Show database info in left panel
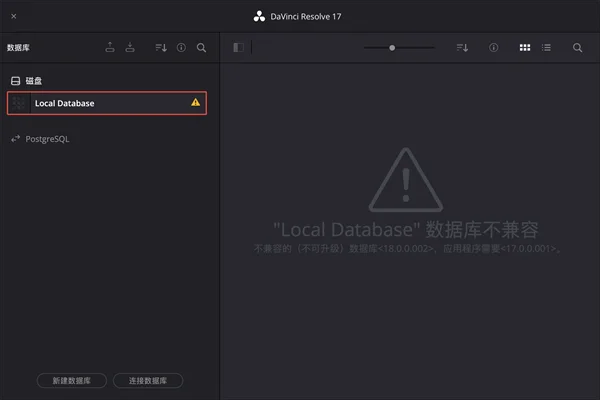This screenshot has height=400, width=600. click(181, 47)
